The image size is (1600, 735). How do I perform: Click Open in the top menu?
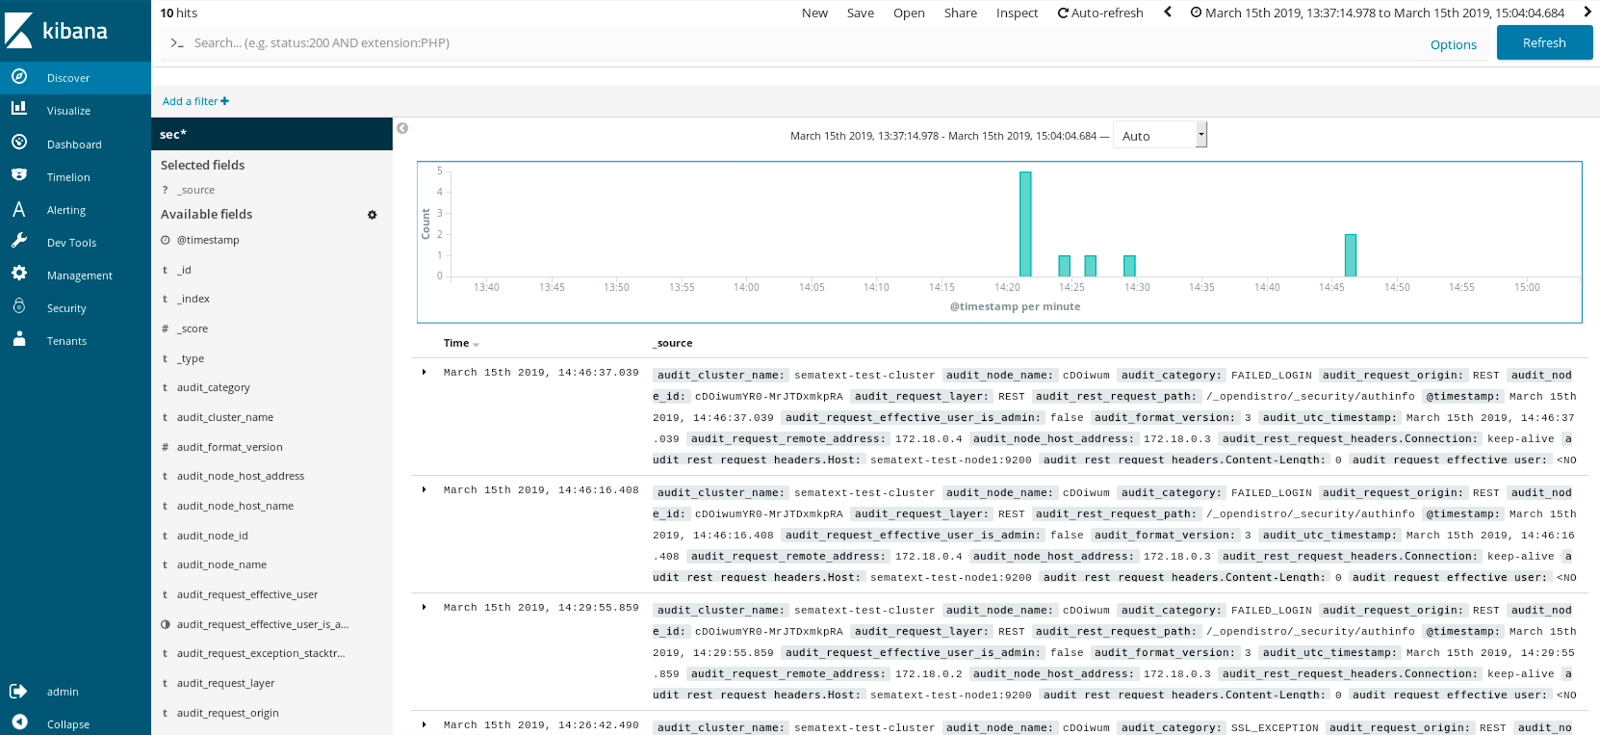click(909, 13)
